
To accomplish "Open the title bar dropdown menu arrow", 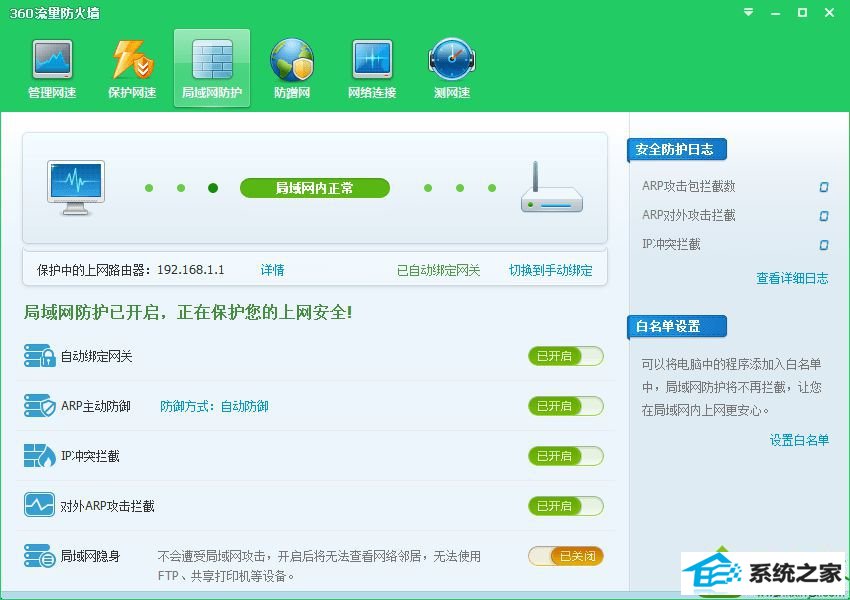I will [749, 12].
